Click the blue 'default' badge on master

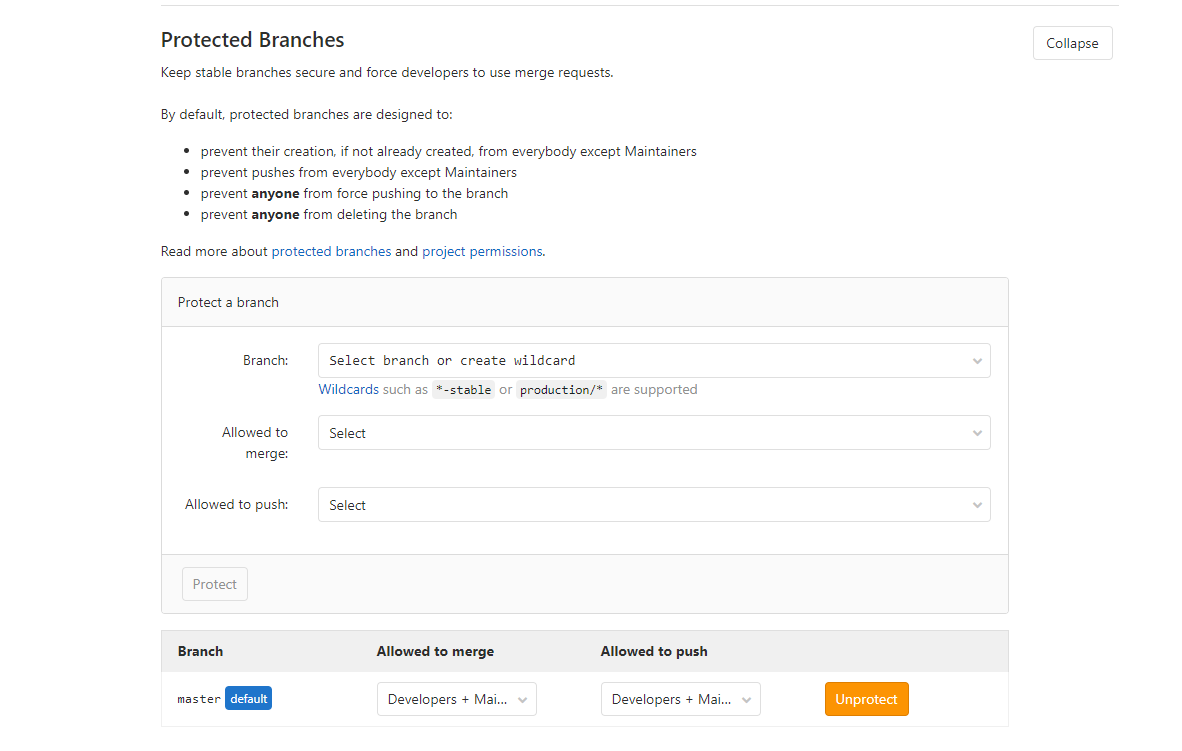click(248, 698)
